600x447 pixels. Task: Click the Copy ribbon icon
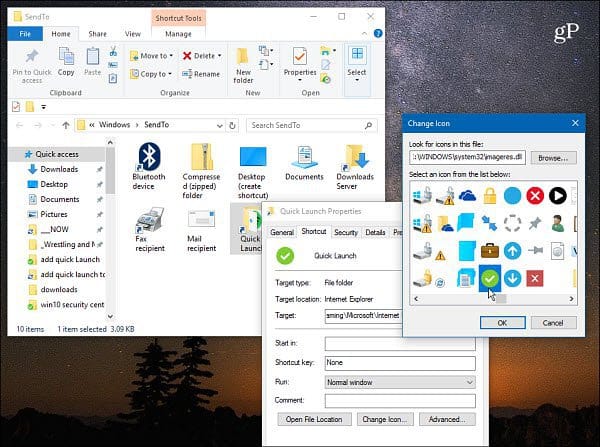point(66,57)
